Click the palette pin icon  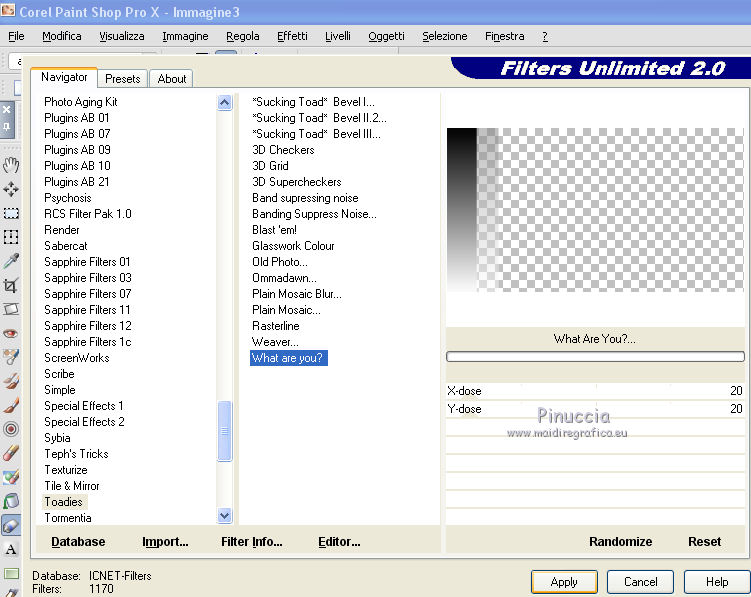point(7,126)
